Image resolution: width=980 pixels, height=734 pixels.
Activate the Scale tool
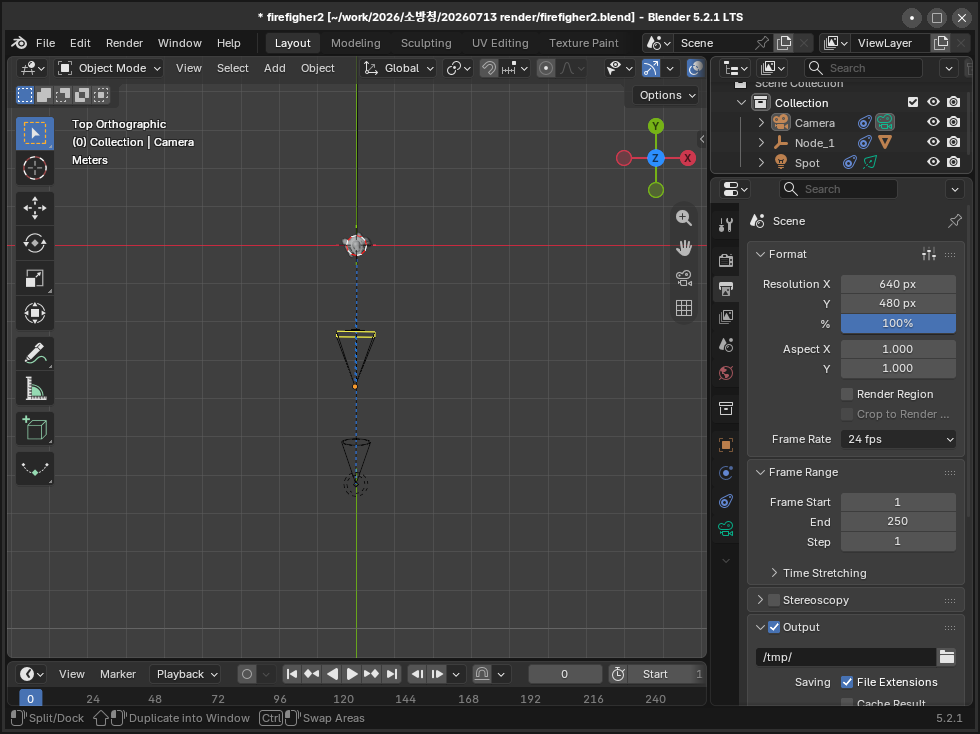[35, 278]
